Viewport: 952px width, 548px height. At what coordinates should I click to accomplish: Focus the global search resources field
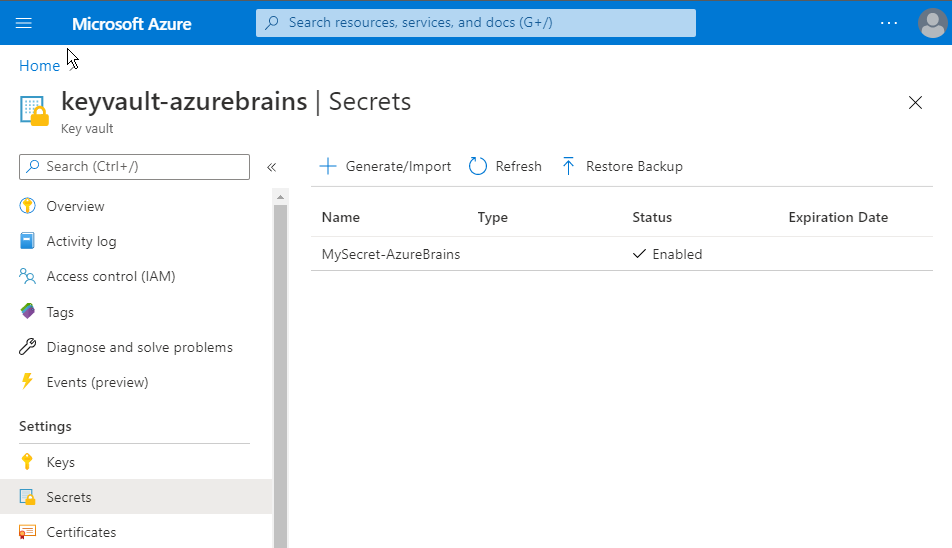coord(475,23)
